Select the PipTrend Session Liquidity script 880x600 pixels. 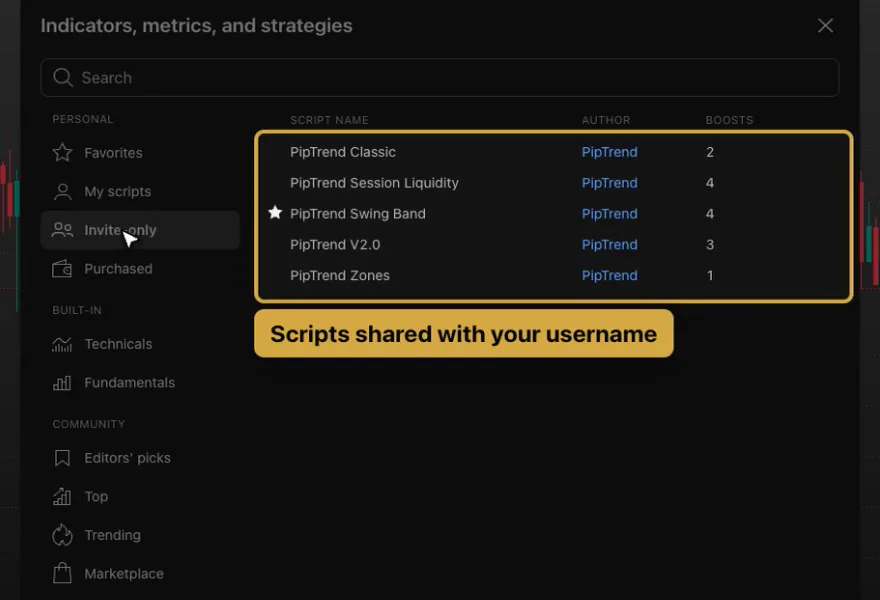[x=553, y=183]
